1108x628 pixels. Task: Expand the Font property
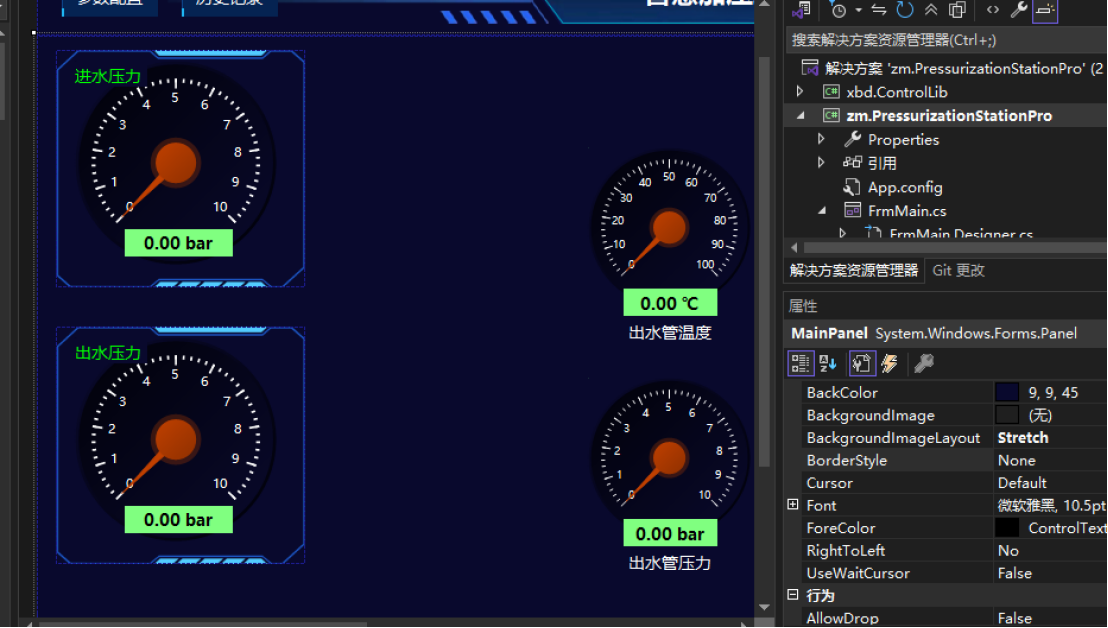(793, 504)
